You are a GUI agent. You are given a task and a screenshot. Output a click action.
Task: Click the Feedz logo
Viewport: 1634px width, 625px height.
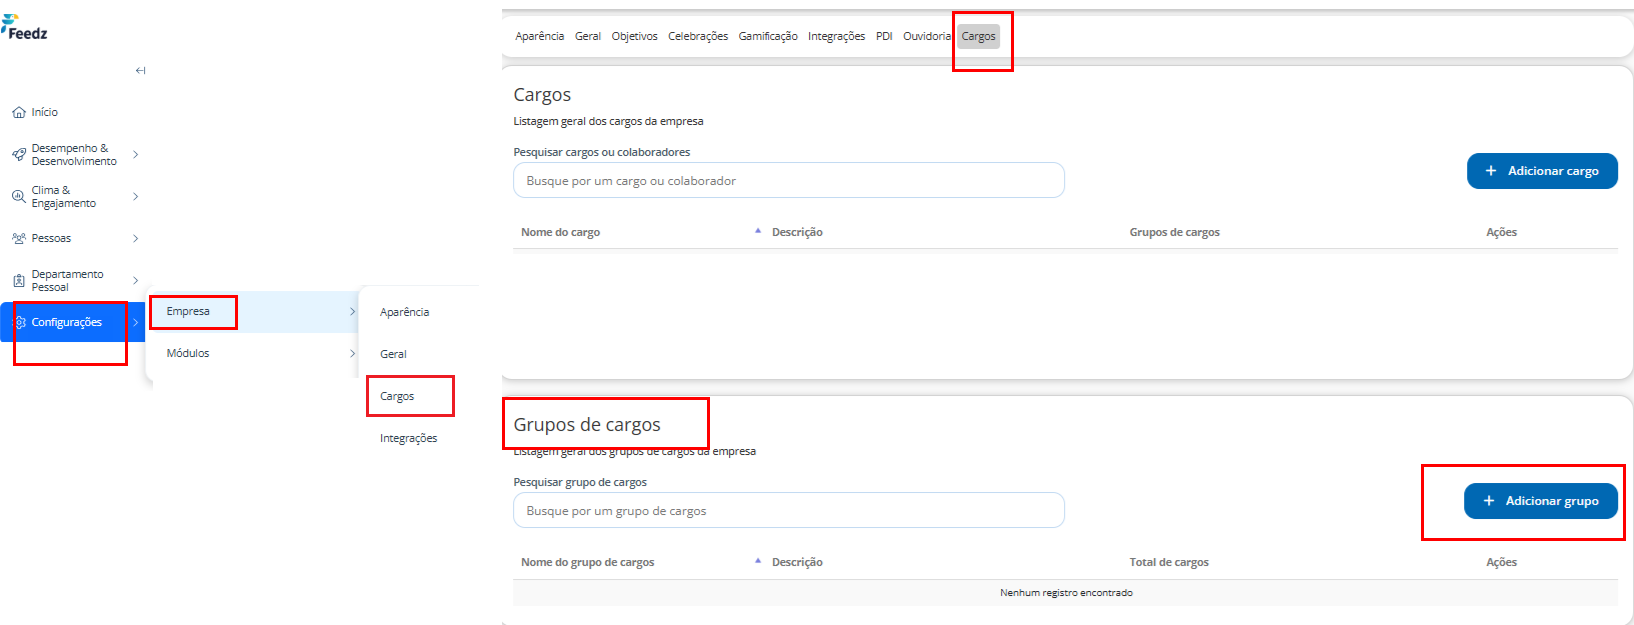click(x=24, y=28)
